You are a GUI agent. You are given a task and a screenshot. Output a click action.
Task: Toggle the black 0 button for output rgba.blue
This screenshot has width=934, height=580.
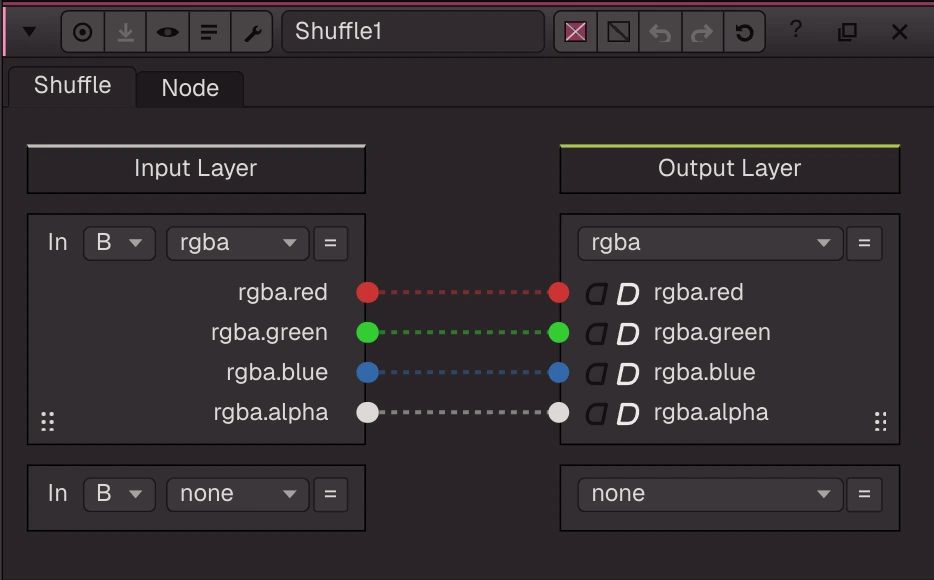[x=596, y=374]
